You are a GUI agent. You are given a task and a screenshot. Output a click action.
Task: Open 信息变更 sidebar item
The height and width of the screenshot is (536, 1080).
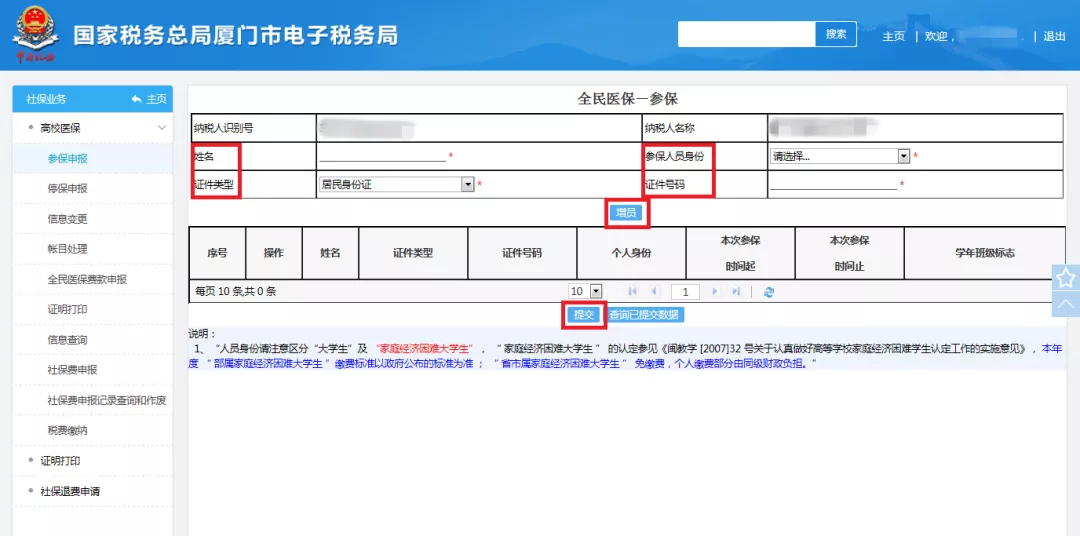tap(68, 219)
